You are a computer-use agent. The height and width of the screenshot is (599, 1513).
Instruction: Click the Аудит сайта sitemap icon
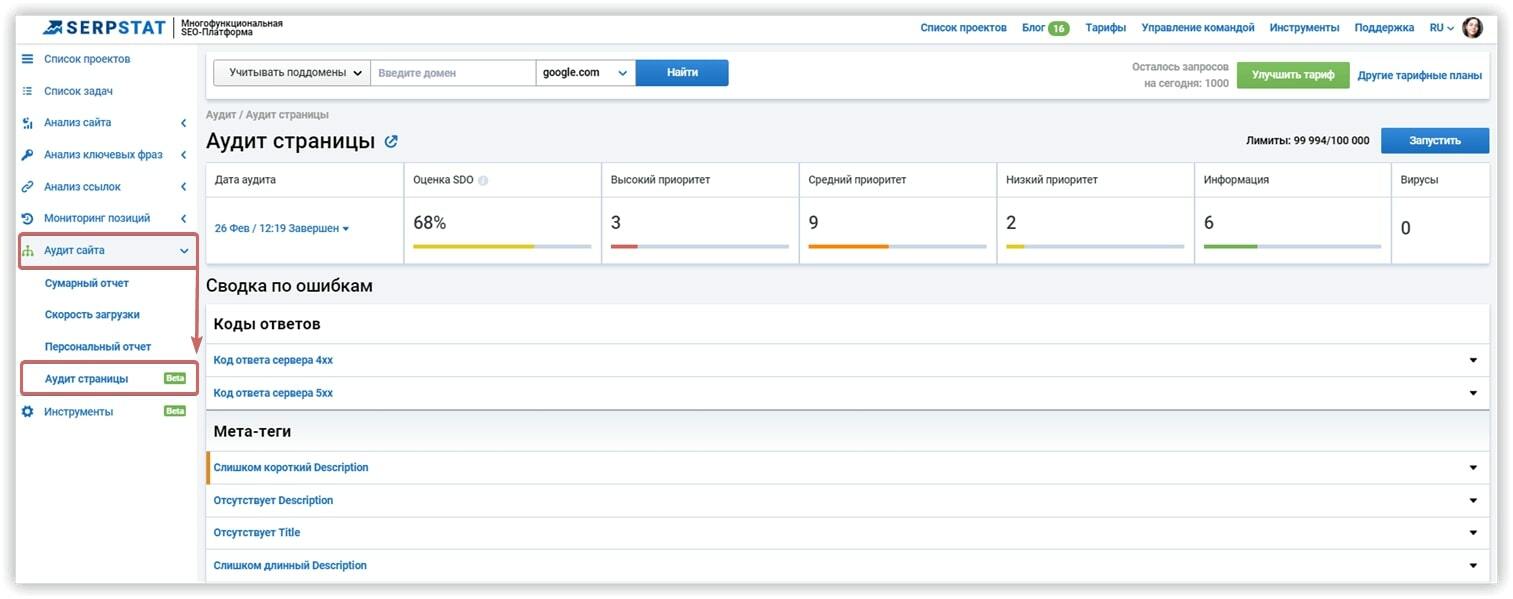(x=28, y=251)
